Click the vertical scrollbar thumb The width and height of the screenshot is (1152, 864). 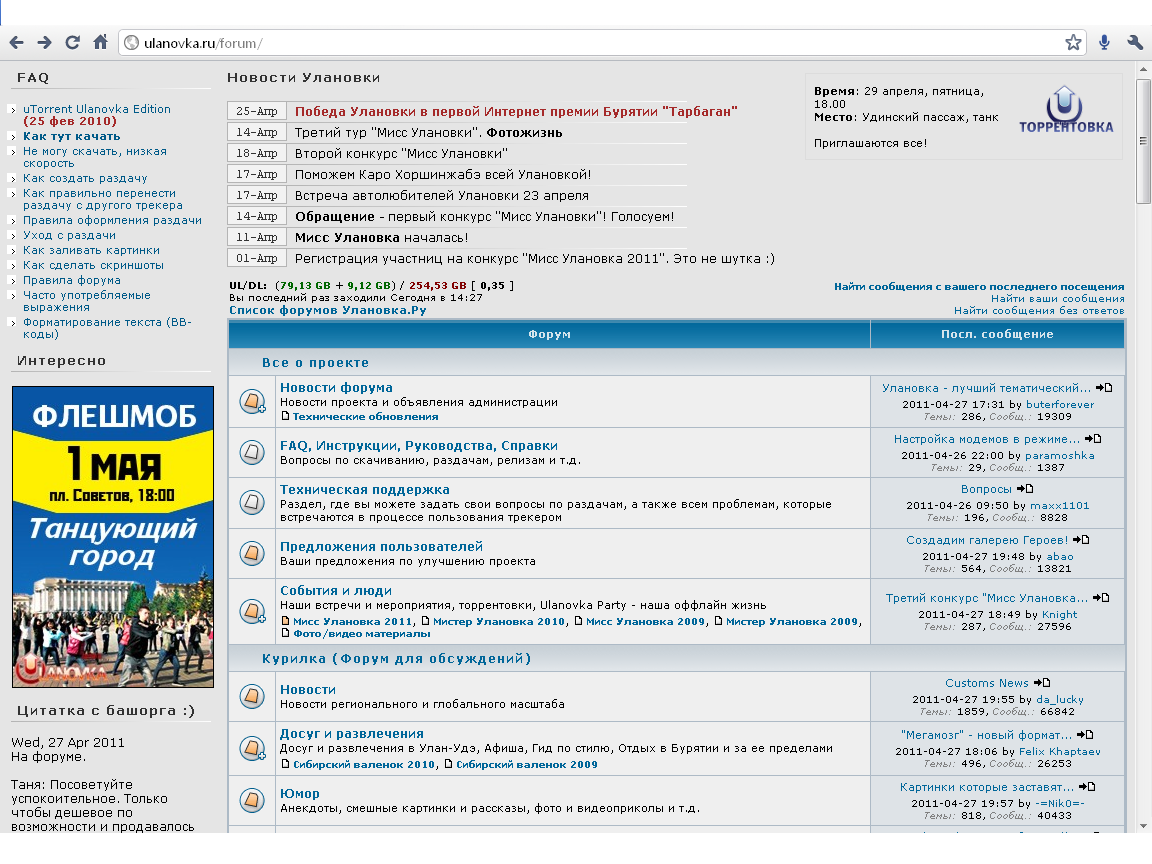pyautogui.click(x=1142, y=140)
